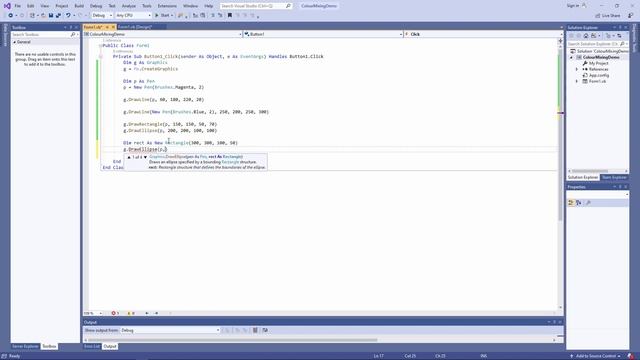Image resolution: width=640 pixels, height=360 pixels.
Task: Open the Analyze menu
Action: [x=129, y=6]
